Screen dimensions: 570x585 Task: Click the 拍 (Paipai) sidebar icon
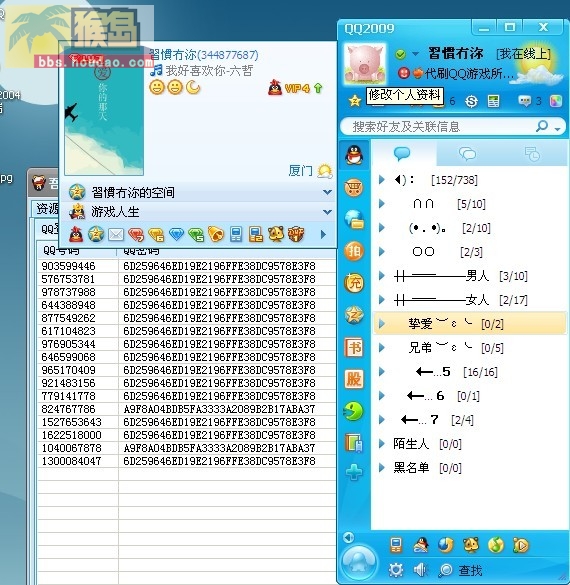pyautogui.click(x=354, y=251)
